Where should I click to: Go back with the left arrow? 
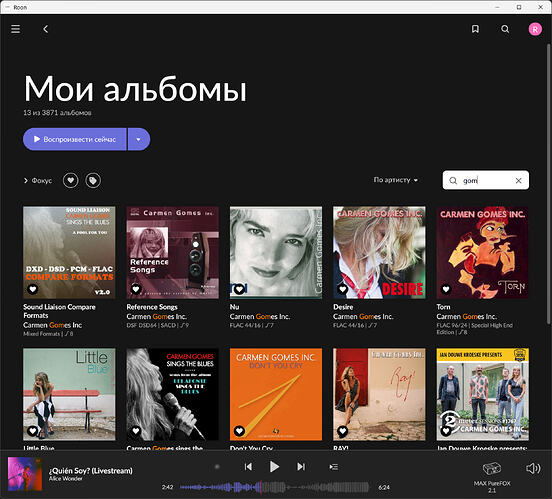click(46, 29)
